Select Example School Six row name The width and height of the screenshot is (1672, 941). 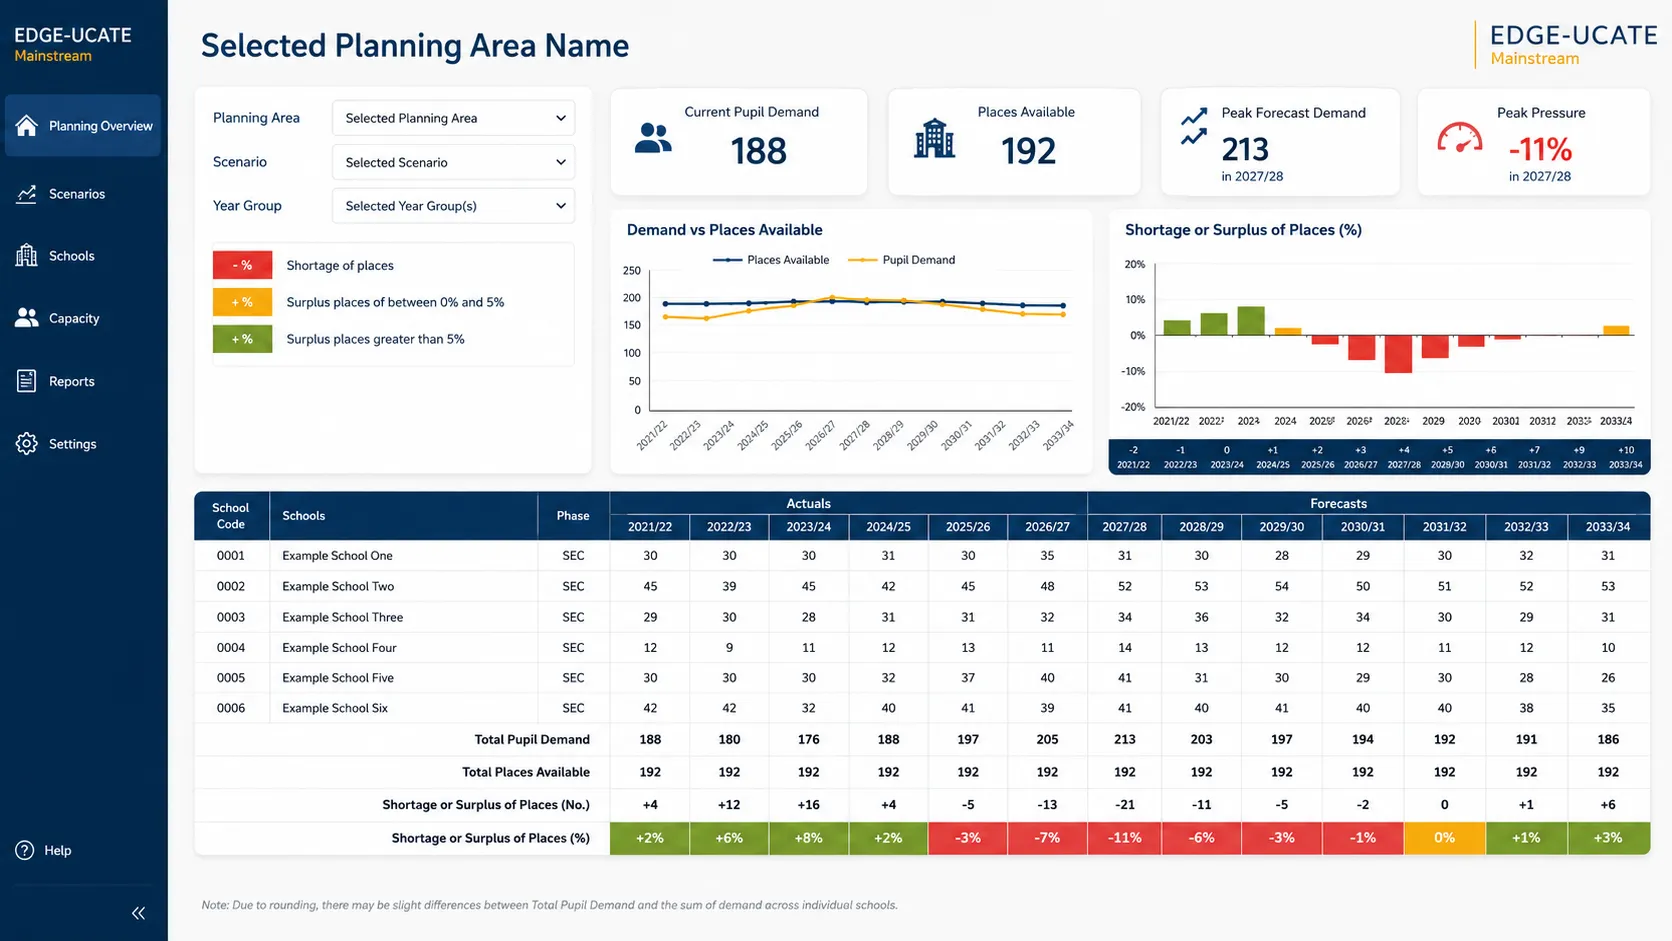point(335,708)
